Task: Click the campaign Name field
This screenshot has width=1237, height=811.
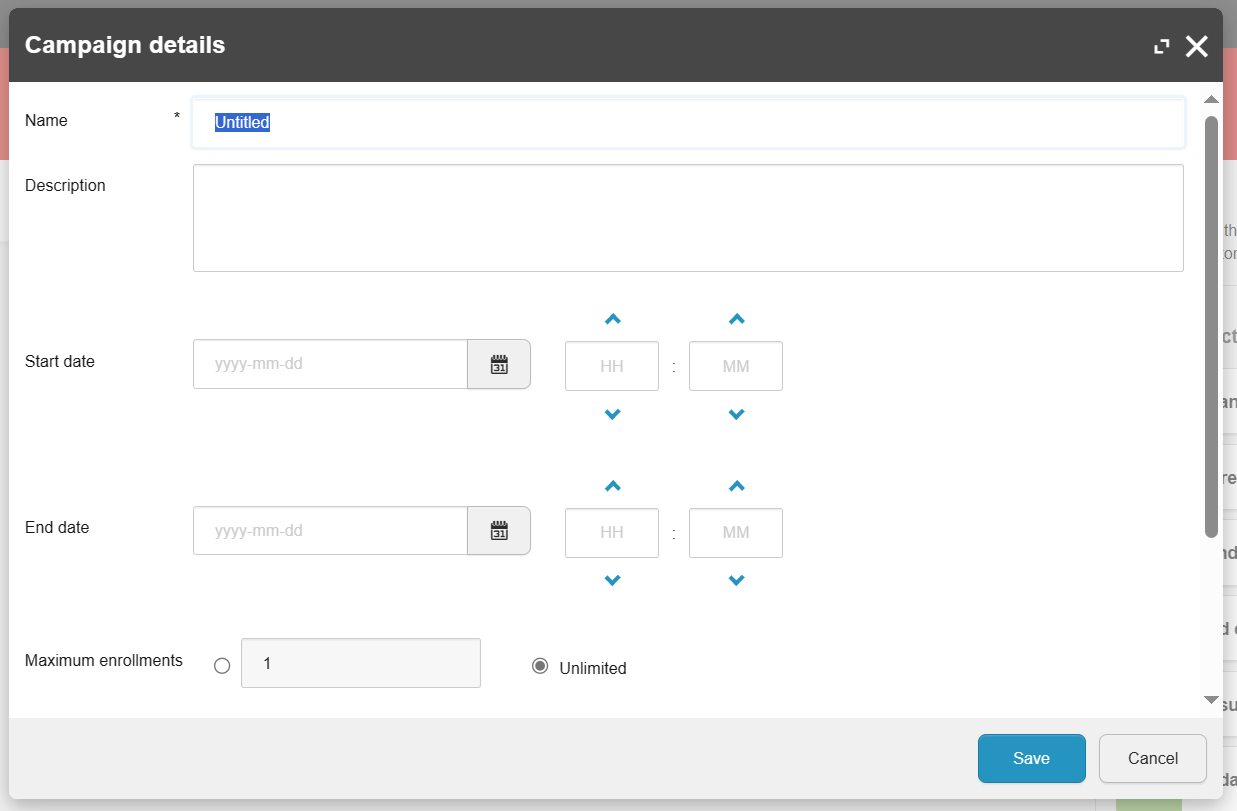Action: [688, 122]
